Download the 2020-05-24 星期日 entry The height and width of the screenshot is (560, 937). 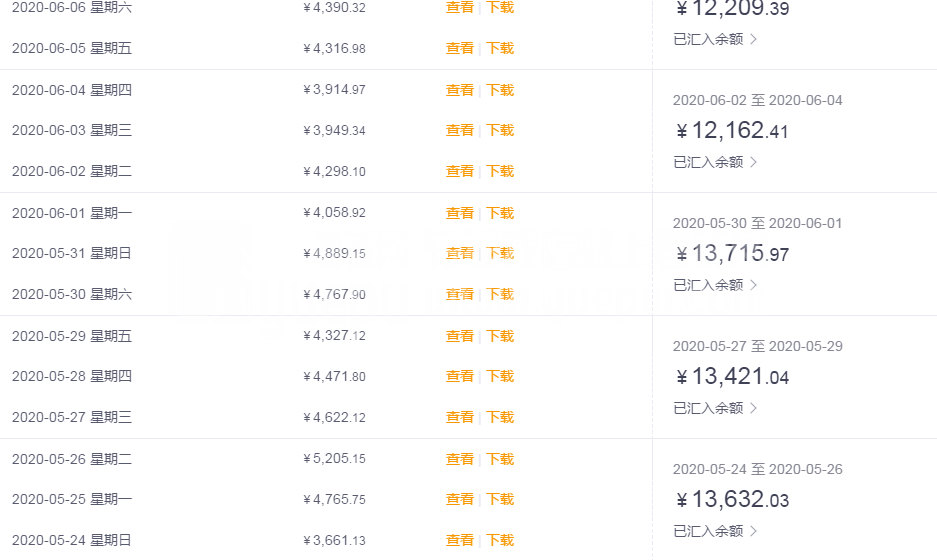[500, 540]
